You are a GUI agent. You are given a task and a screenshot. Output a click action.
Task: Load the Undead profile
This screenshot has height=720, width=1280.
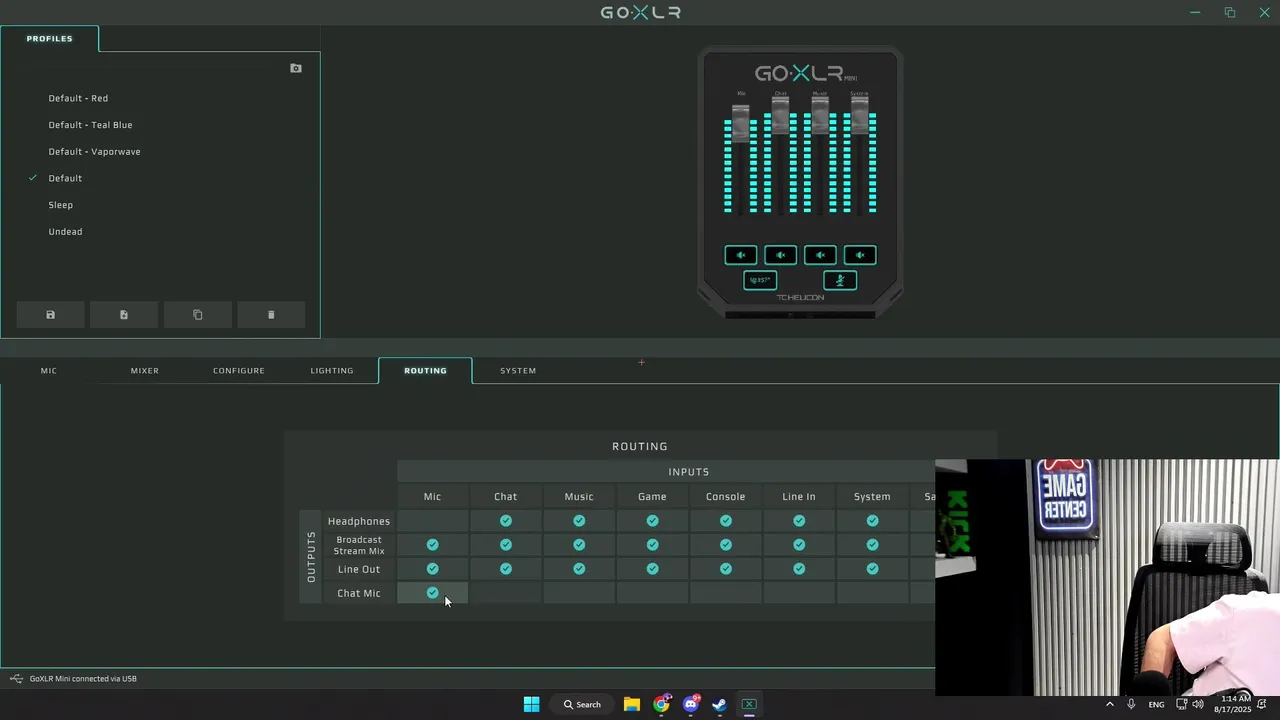tap(65, 232)
